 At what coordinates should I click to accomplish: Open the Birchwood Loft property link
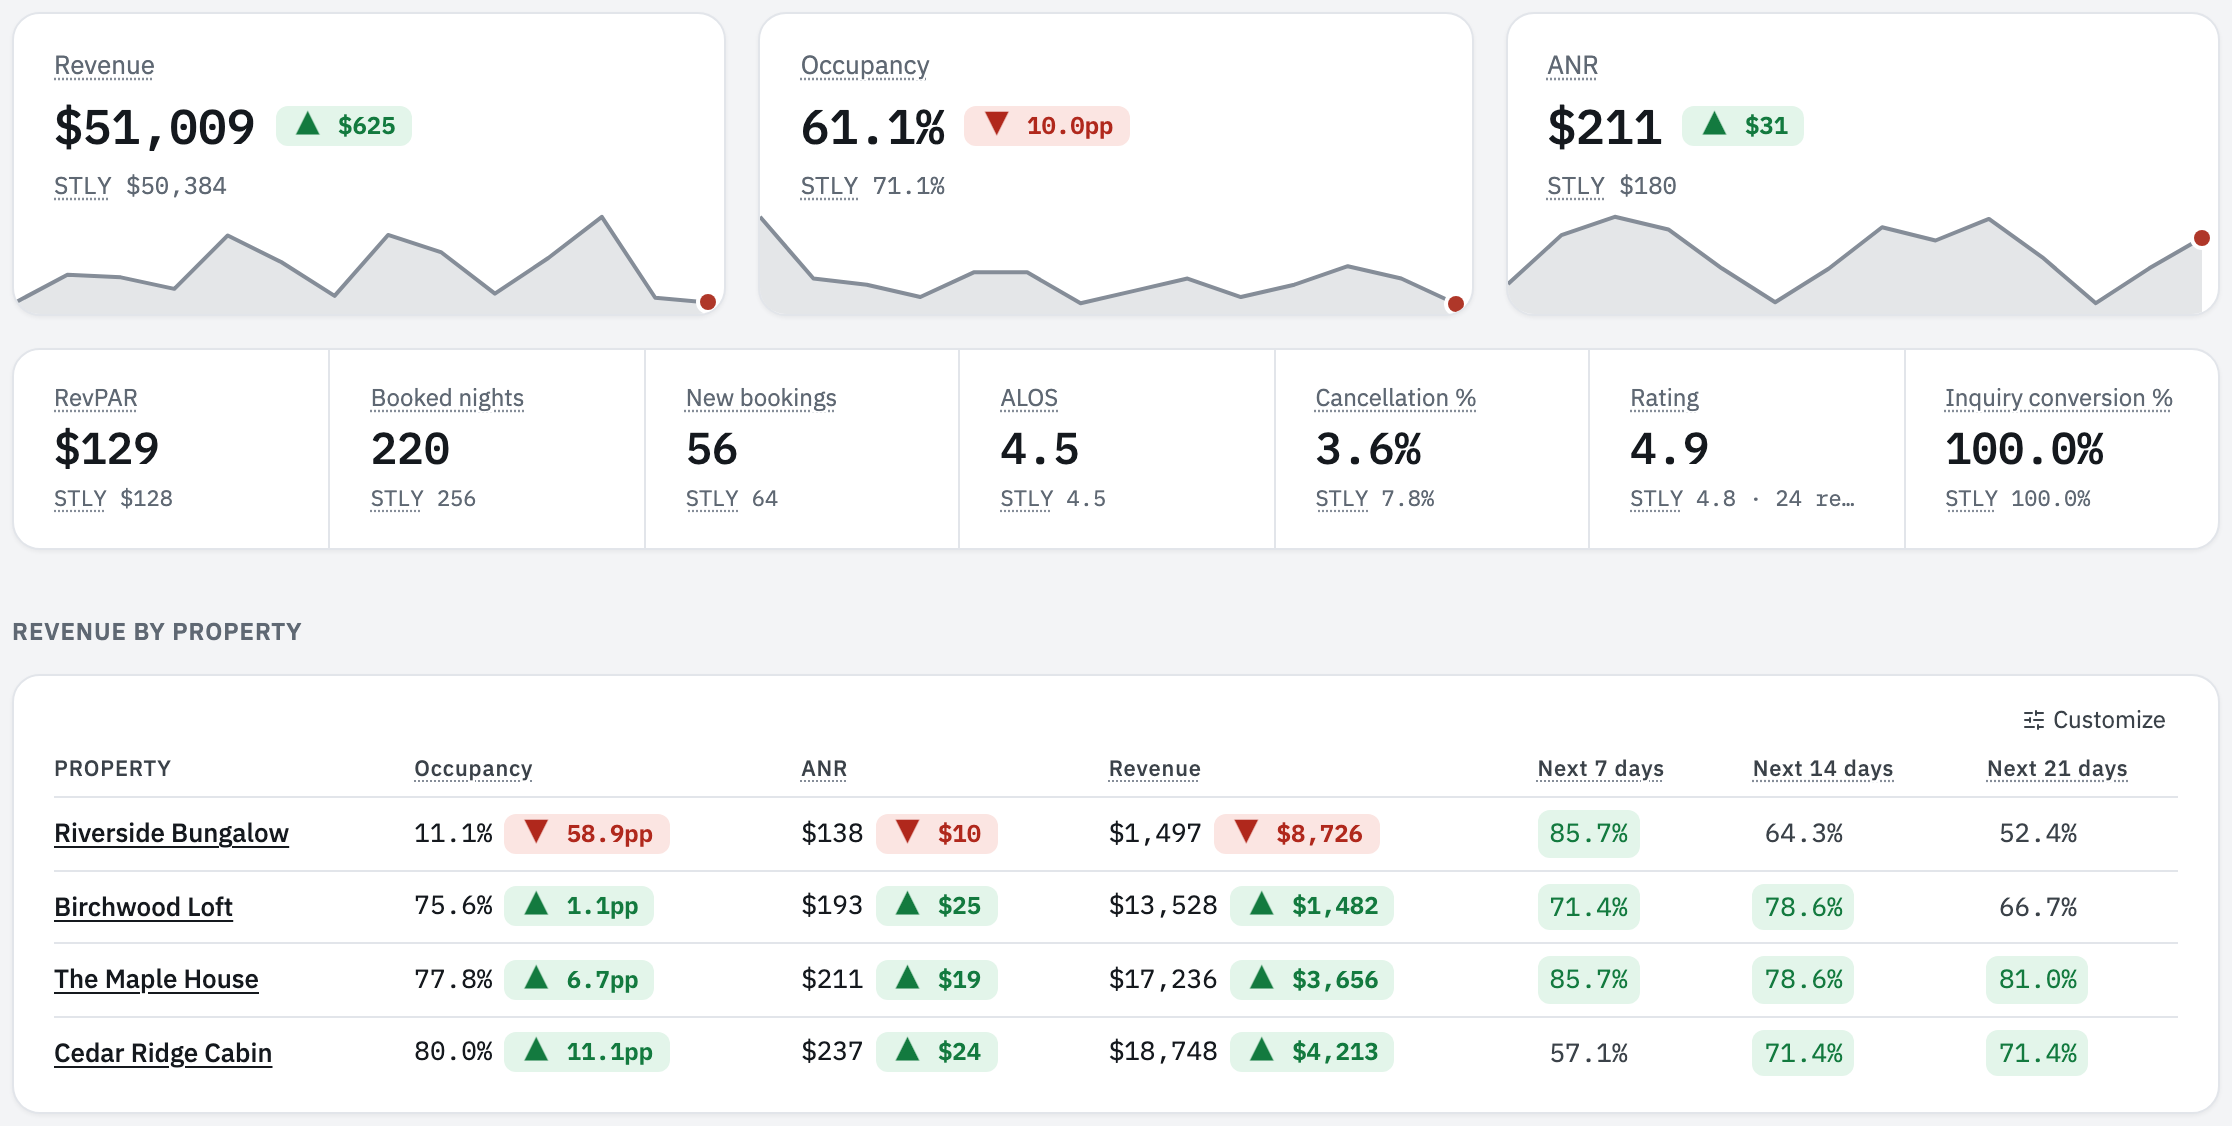[143, 907]
